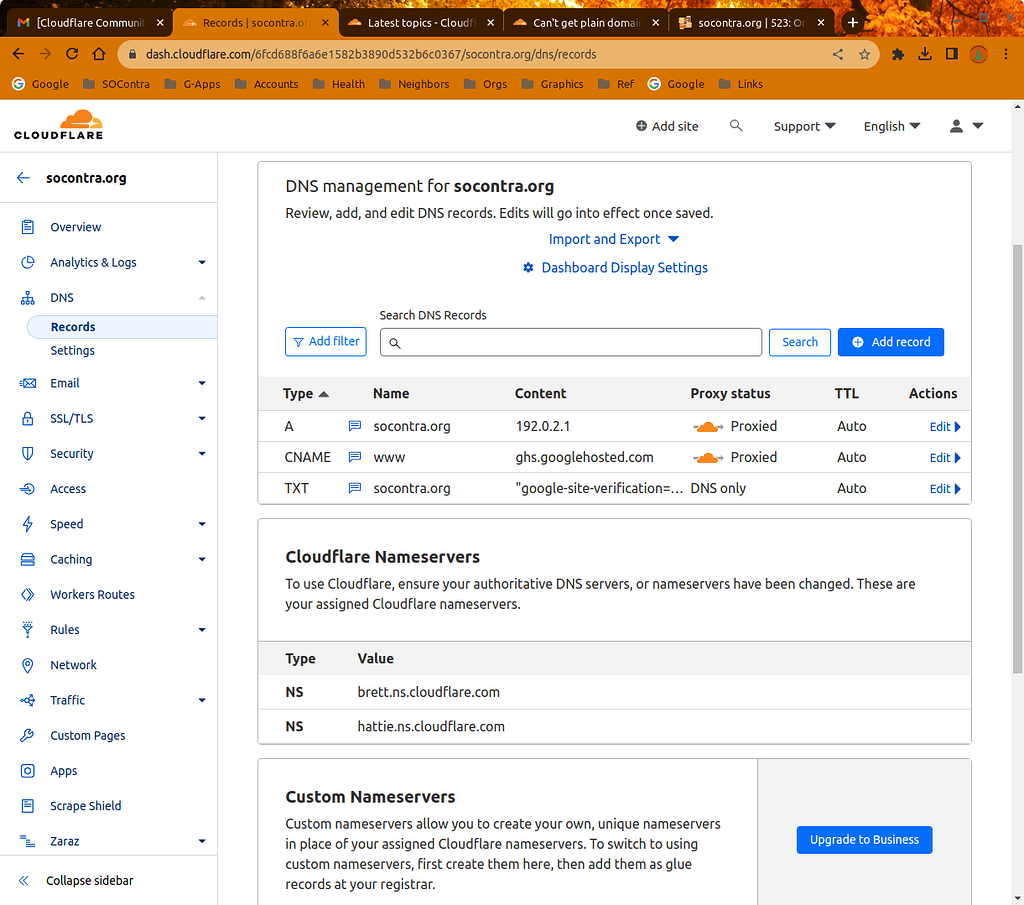Open the browser extensions puzzle icon
The width and height of the screenshot is (1024, 905).
898,54
